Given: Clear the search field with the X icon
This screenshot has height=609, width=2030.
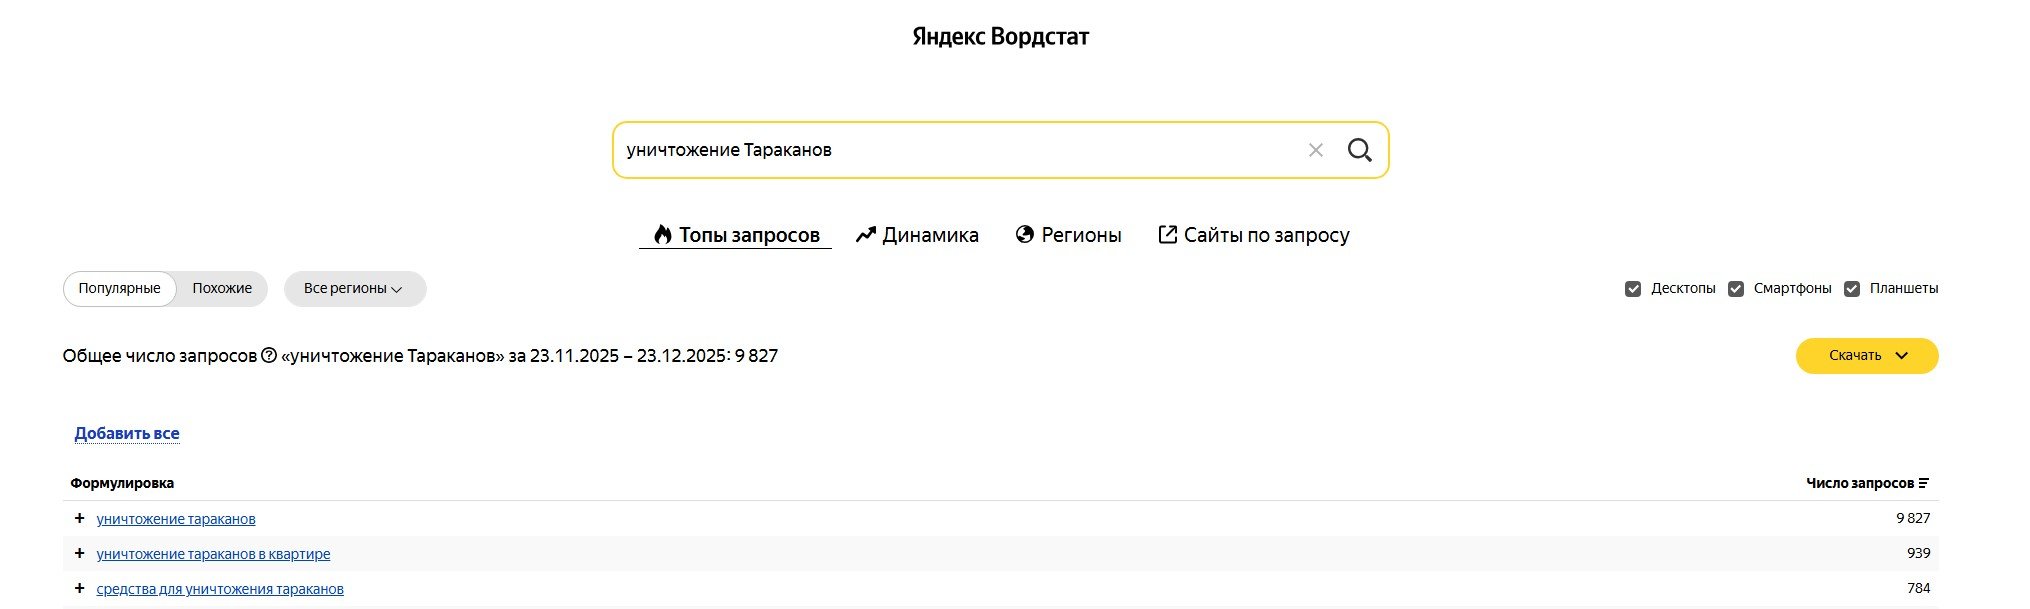Looking at the screenshot, I should 1315,150.
